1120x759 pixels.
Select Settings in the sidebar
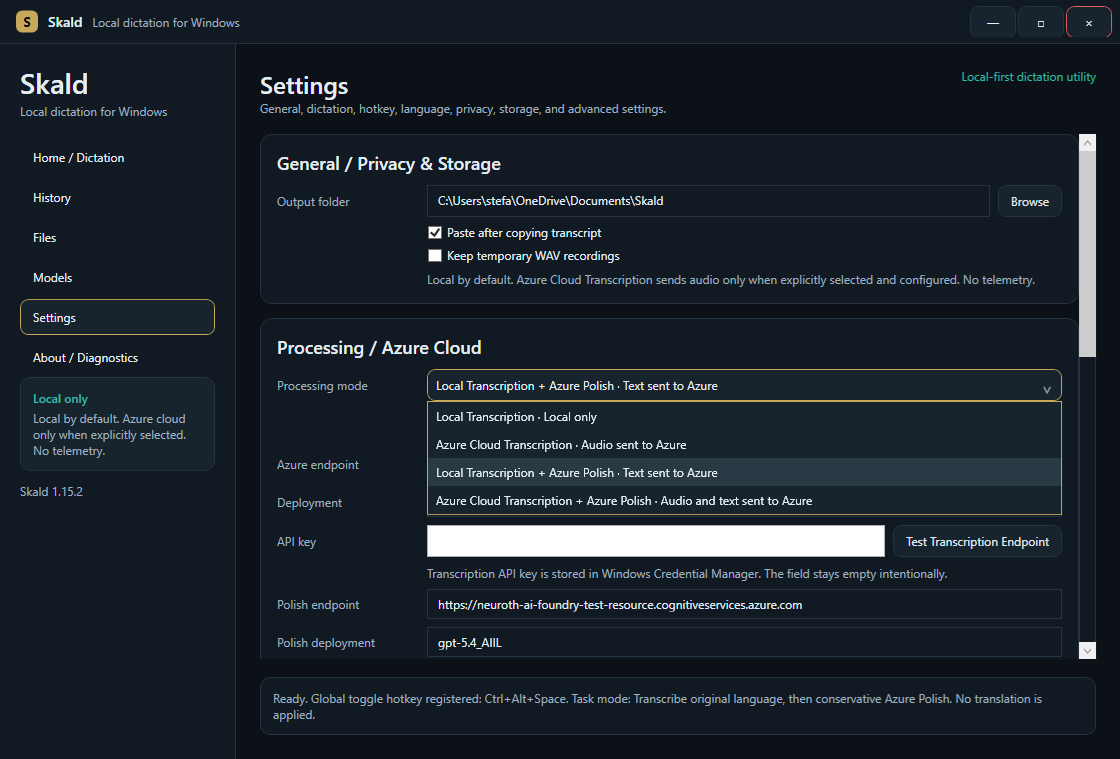coord(117,317)
